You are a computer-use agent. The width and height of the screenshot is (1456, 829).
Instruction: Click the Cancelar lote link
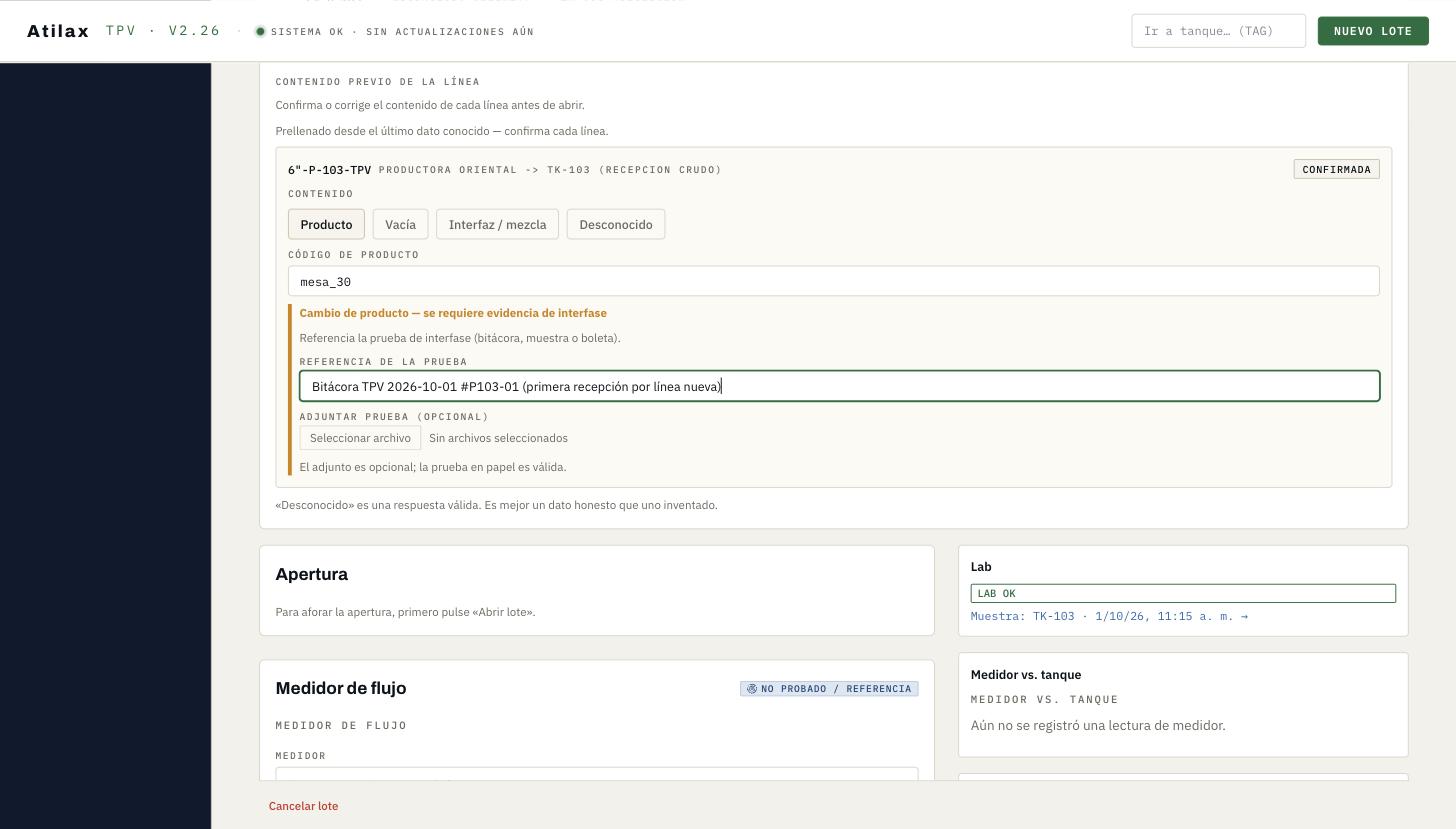[303, 806]
